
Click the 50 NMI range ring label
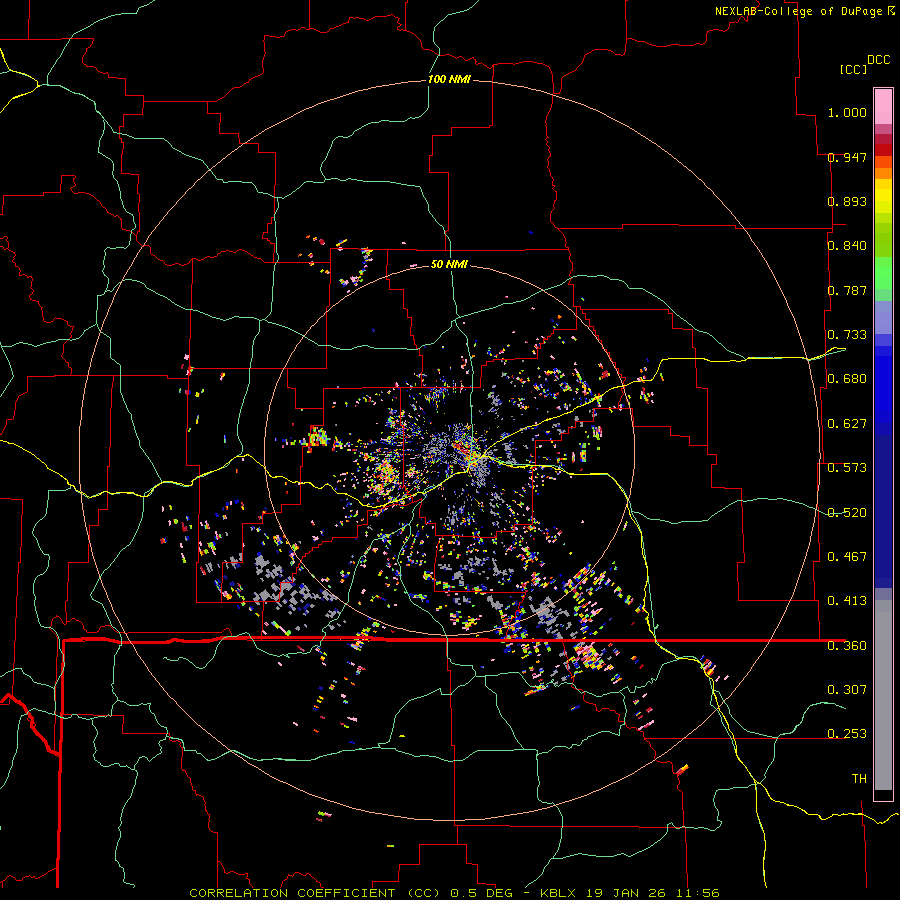click(x=449, y=264)
